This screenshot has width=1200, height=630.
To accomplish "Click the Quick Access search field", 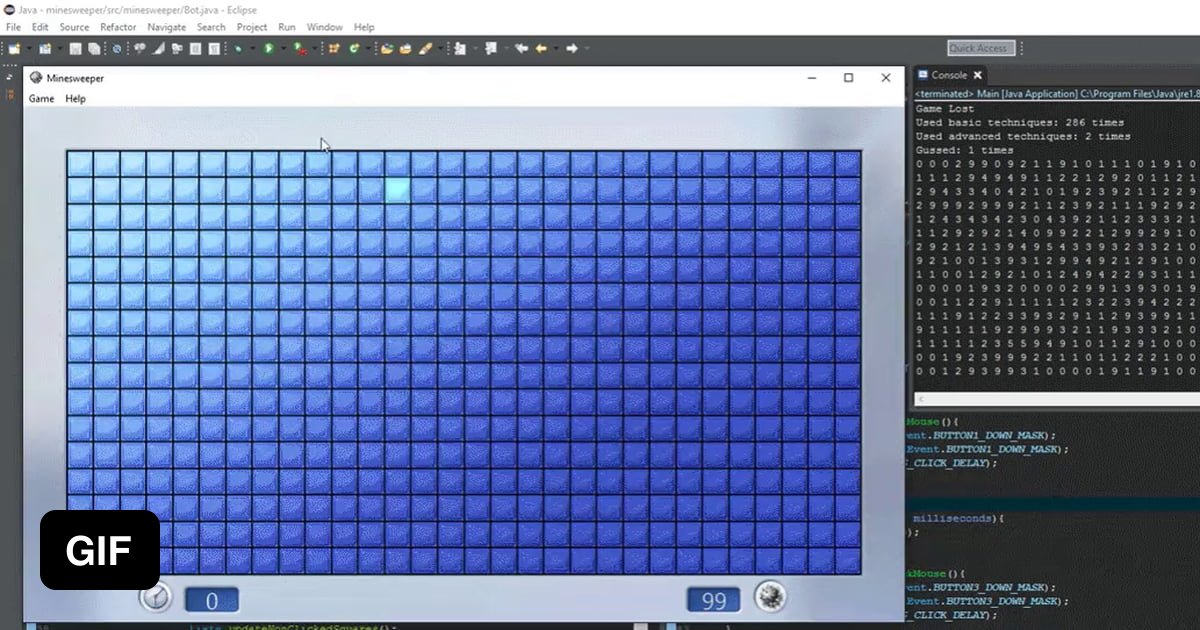I will click(980, 48).
